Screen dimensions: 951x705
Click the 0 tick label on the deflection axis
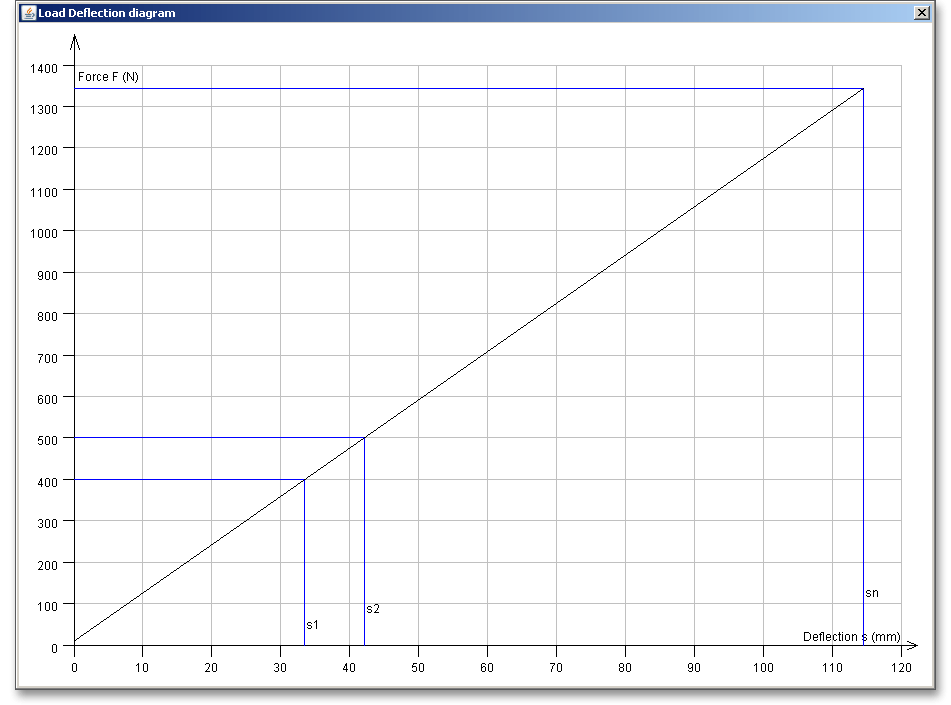[74, 666]
